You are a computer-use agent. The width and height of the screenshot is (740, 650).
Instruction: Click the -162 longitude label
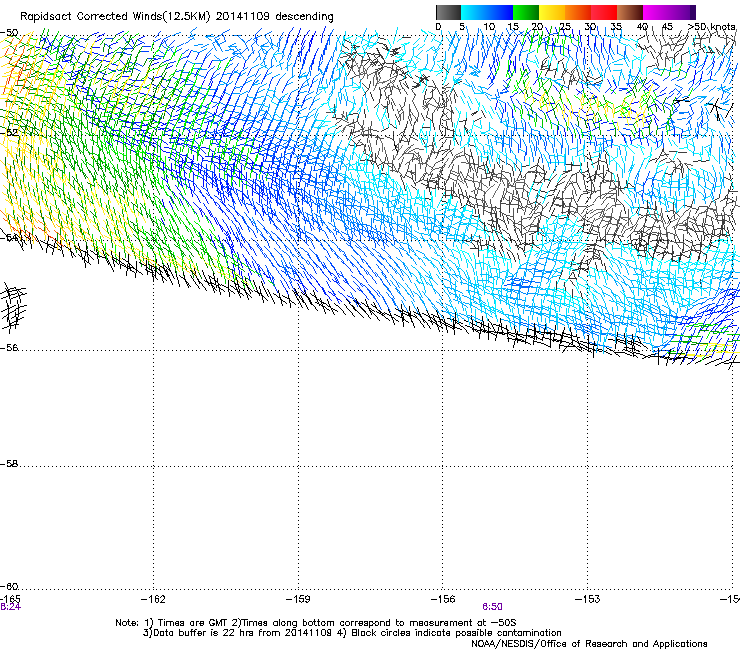coord(153,599)
